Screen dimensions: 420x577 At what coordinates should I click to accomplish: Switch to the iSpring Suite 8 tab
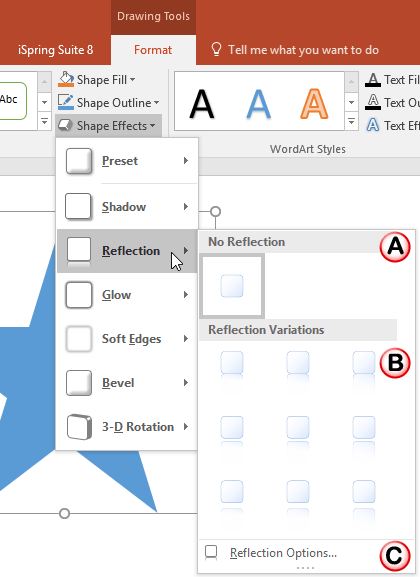click(56, 50)
